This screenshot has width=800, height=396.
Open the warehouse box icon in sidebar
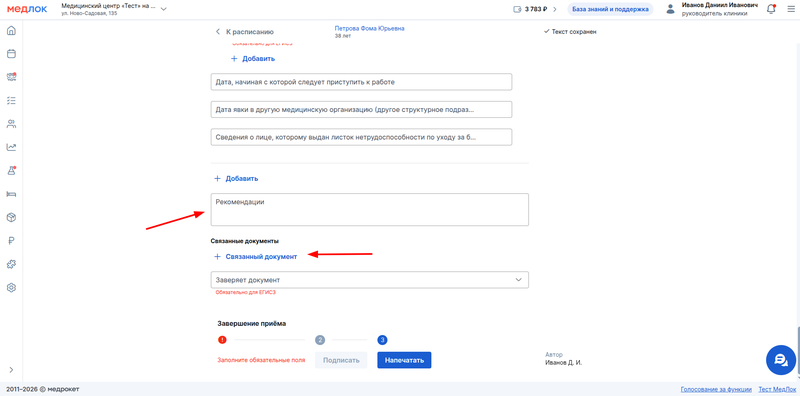click(11, 217)
